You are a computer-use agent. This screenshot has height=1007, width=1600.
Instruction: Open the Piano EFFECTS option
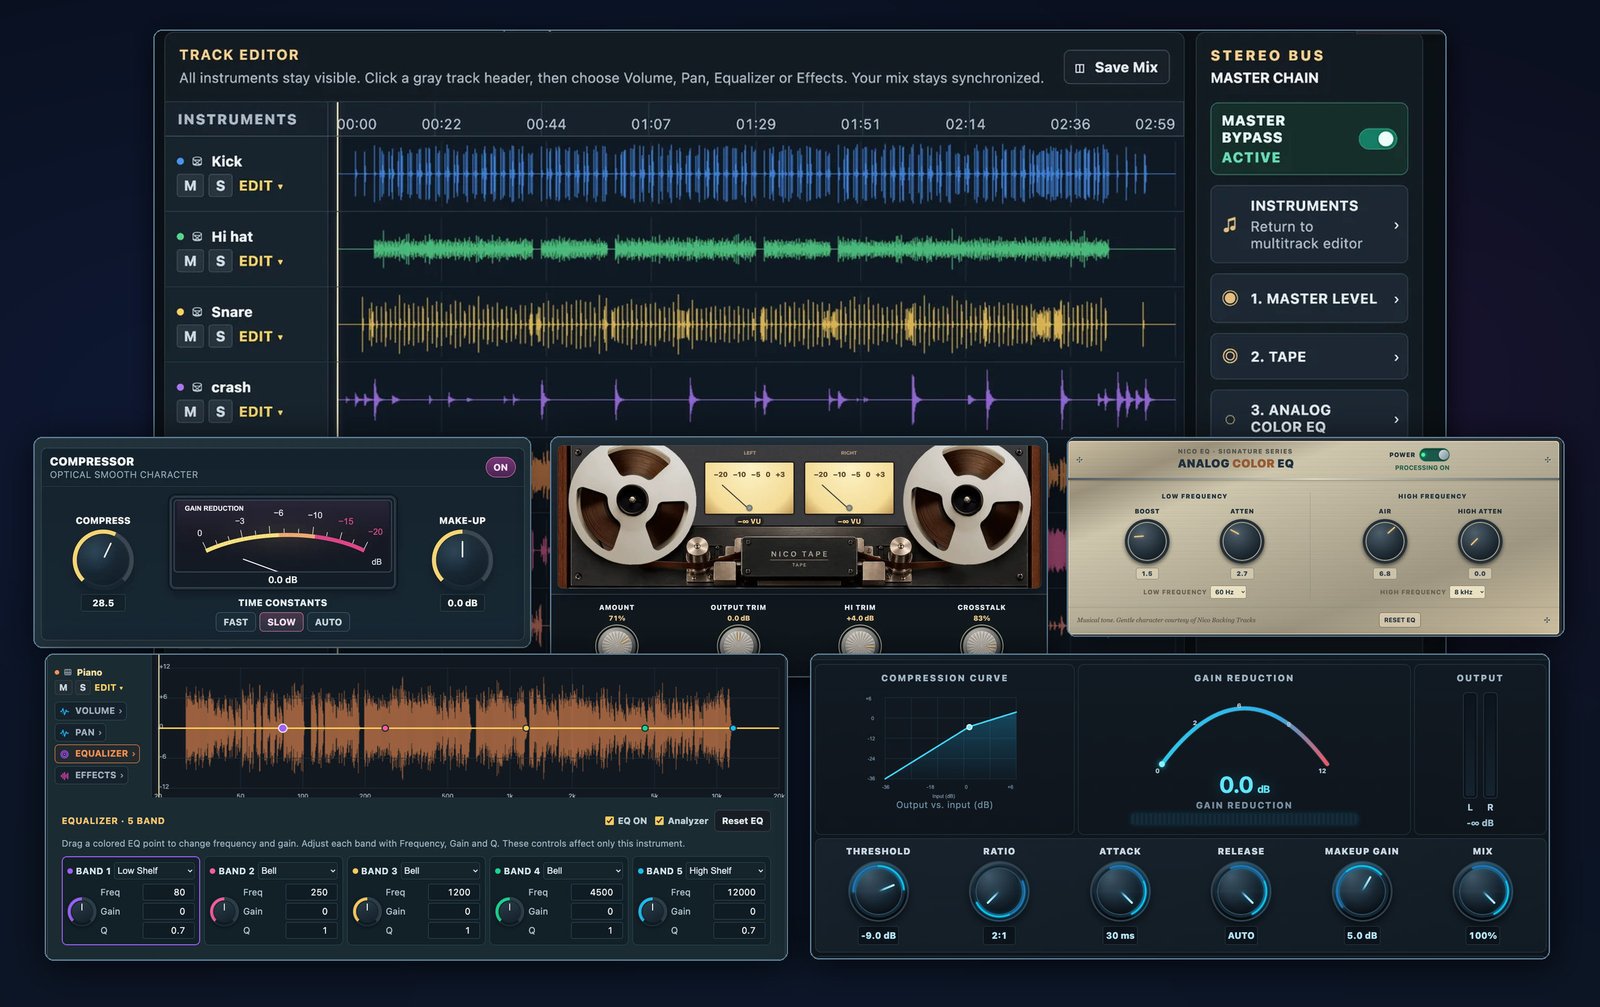(92, 775)
